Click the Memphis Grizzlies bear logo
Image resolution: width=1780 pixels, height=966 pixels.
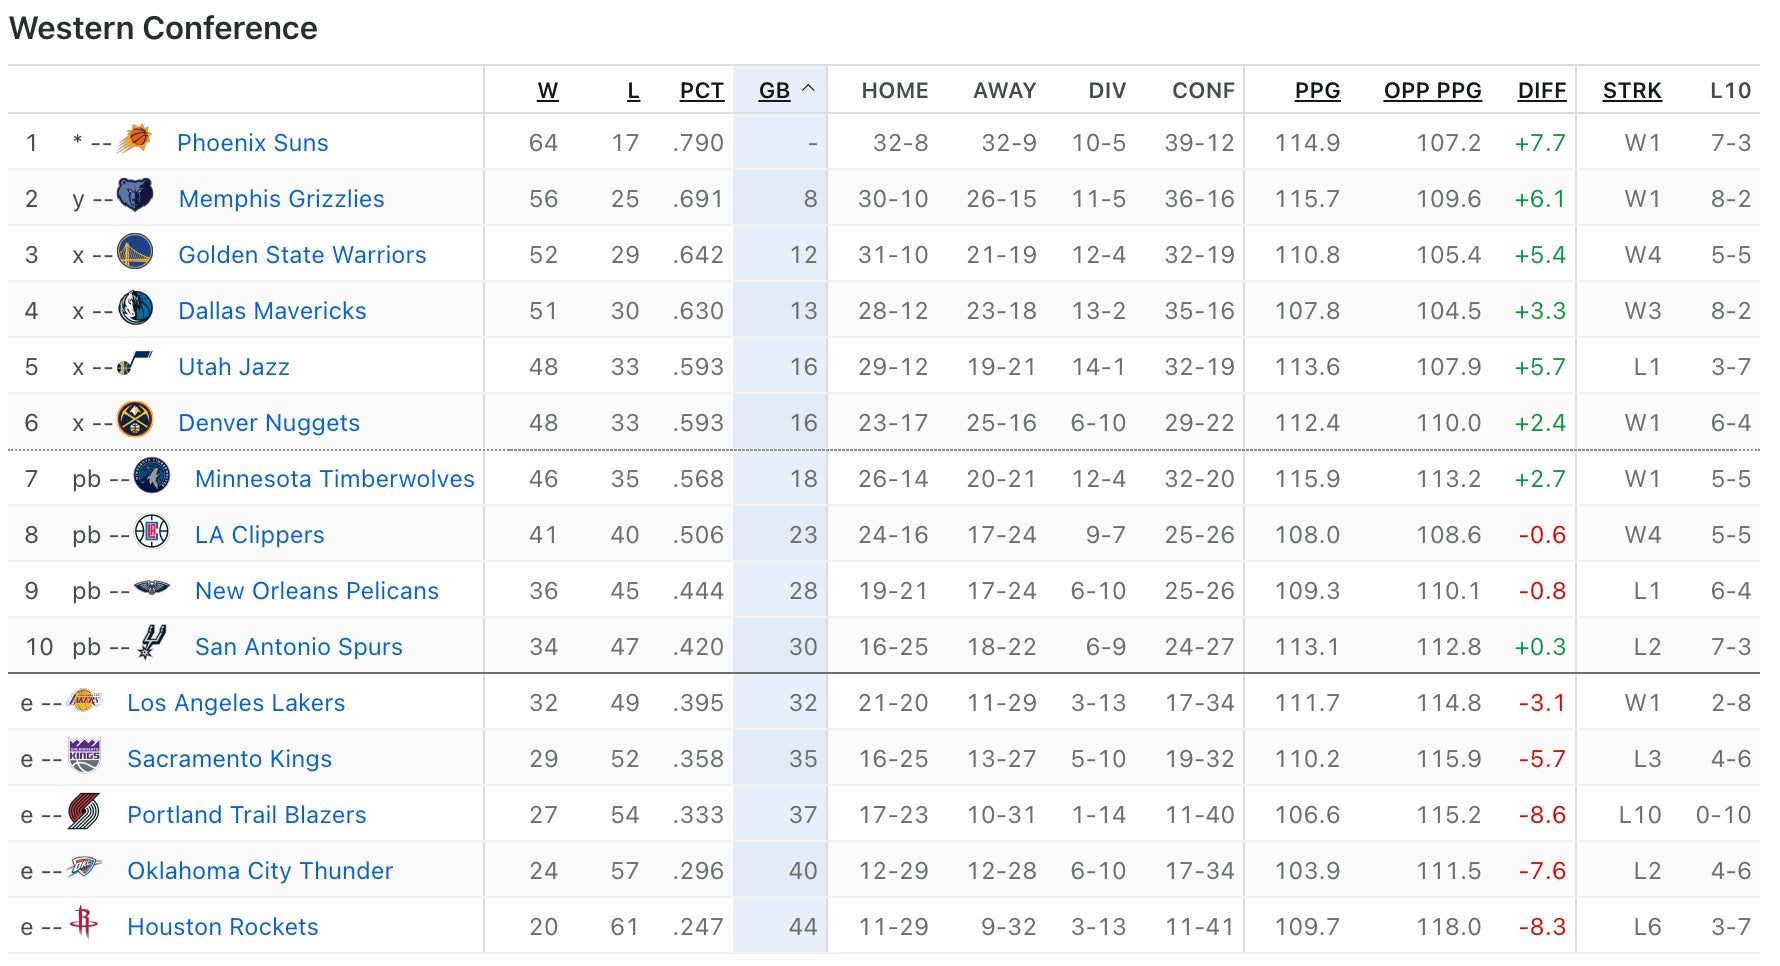[x=135, y=195]
